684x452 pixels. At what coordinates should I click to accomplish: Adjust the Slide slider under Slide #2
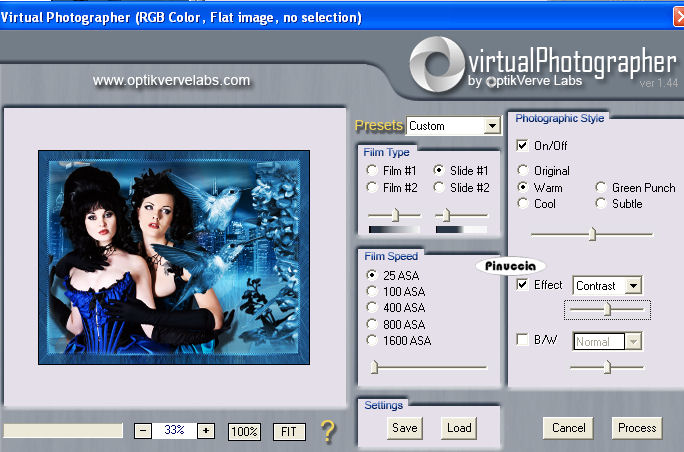coord(446,215)
